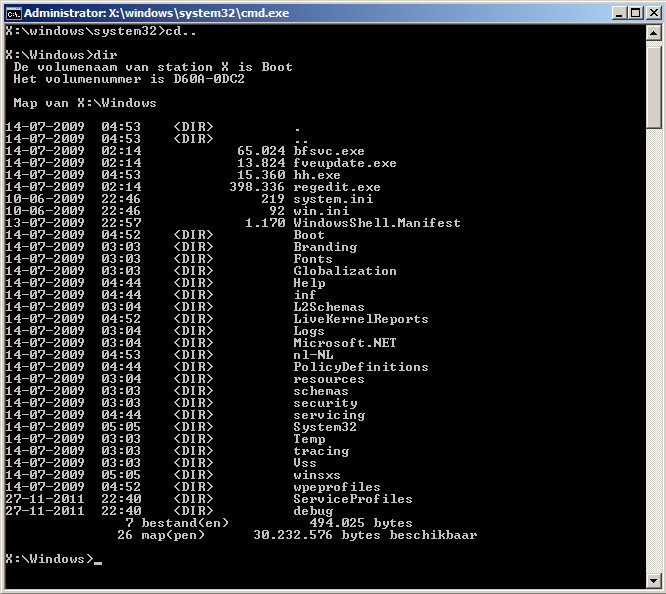666x594 pixels.
Task: Click the volume name line ending in Boot
Action: 153,67
